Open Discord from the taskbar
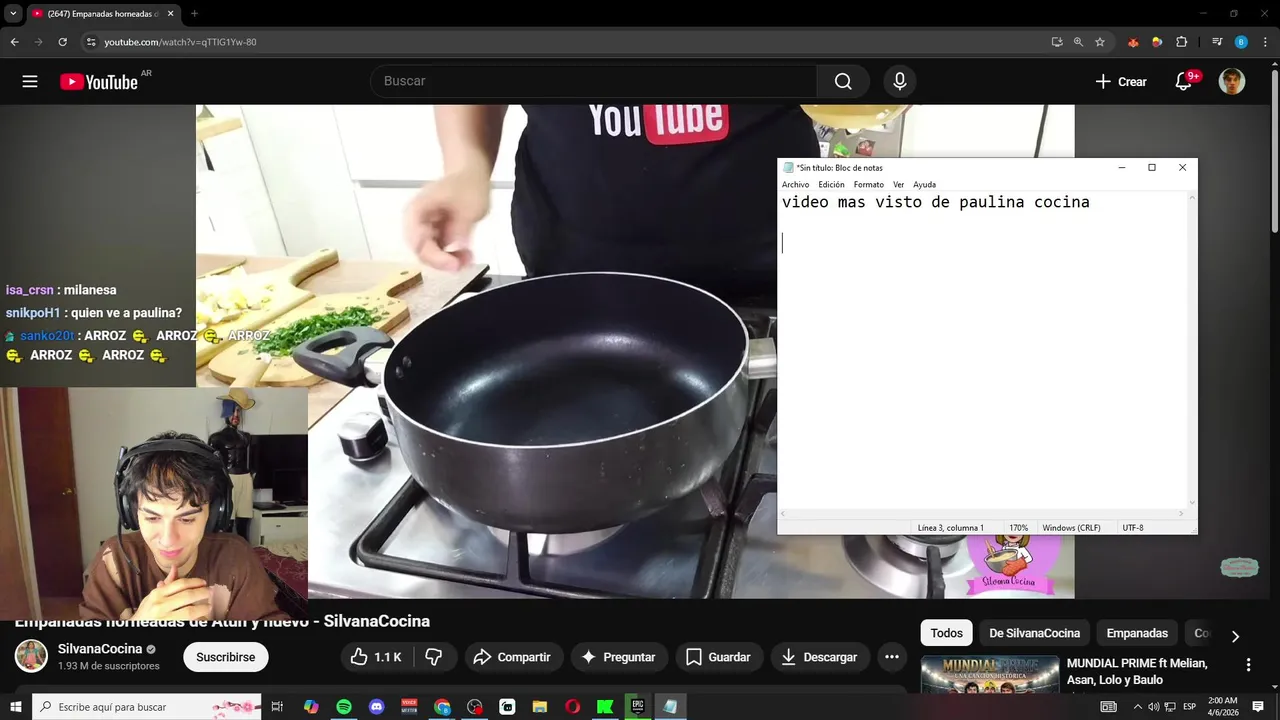The height and width of the screenshot is (720, 1280). pos(376,707)
